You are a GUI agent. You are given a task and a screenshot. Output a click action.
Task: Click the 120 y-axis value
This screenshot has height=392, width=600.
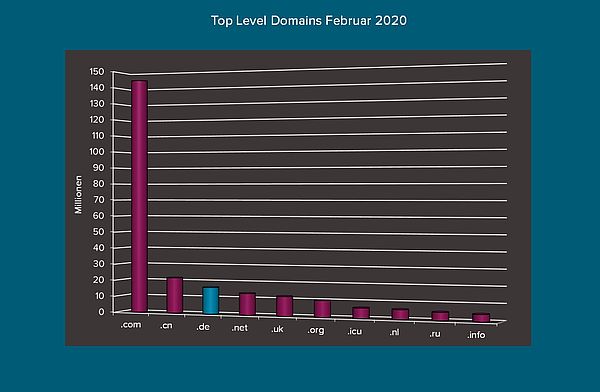97,120
